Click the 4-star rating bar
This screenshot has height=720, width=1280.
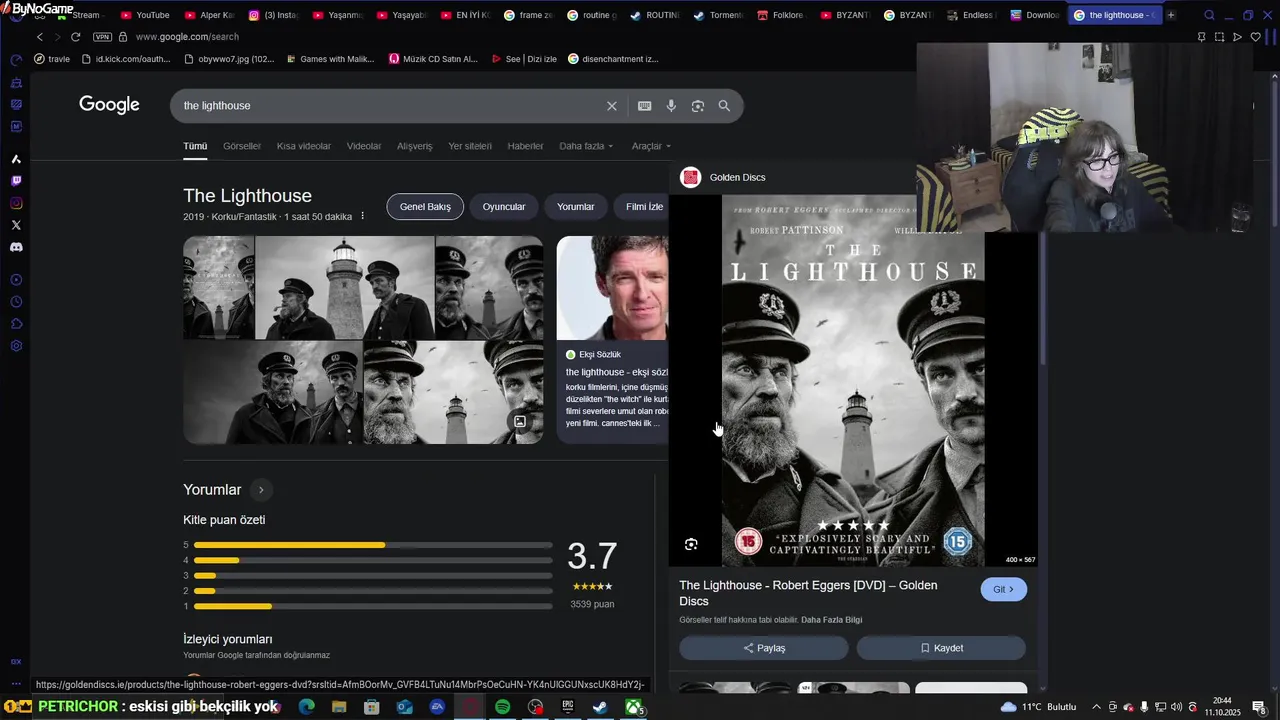[373, 560]
